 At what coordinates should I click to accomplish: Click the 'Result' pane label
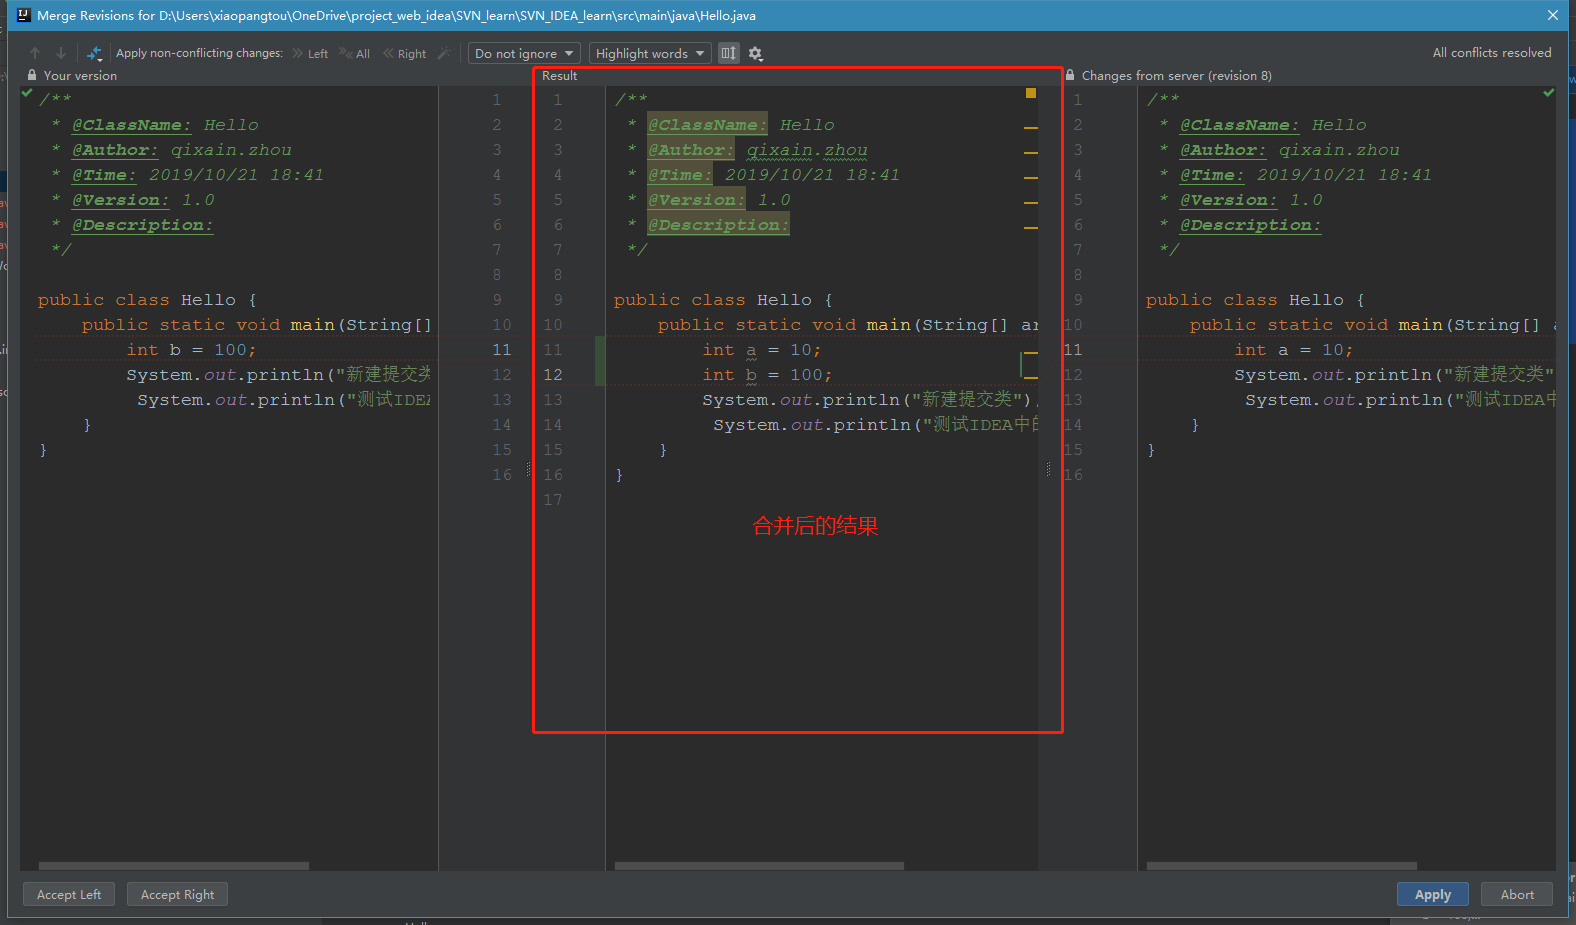coord(560,75)
